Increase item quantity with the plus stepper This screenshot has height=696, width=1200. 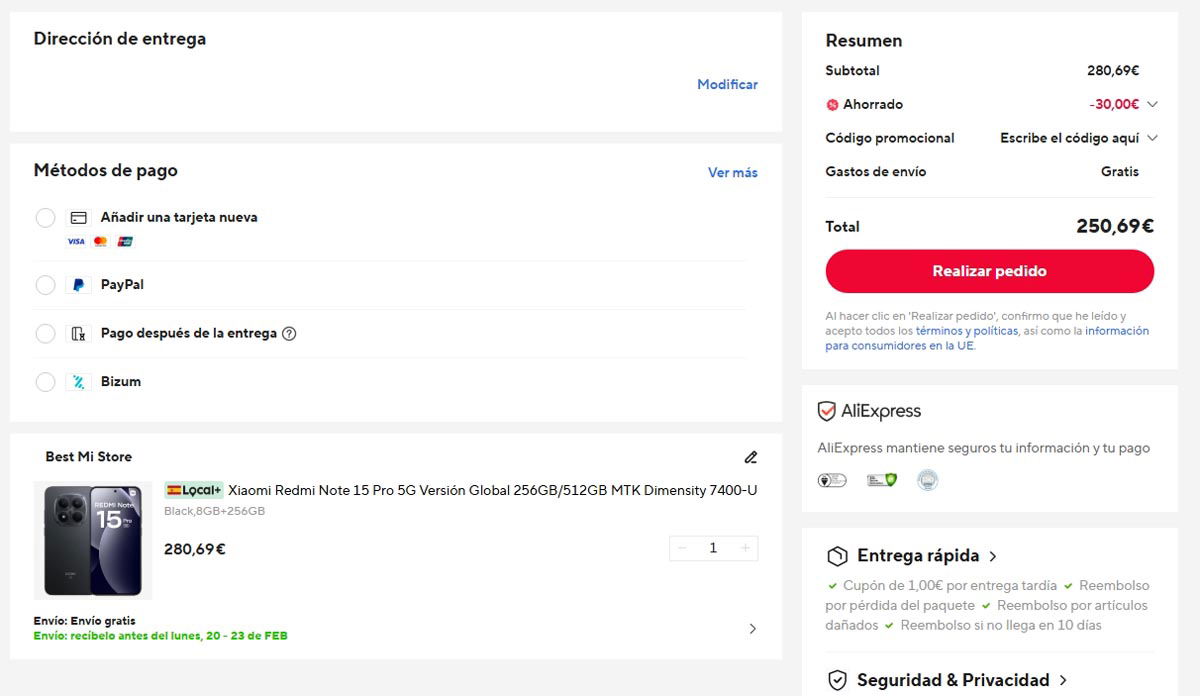click(x=745, y=547)
